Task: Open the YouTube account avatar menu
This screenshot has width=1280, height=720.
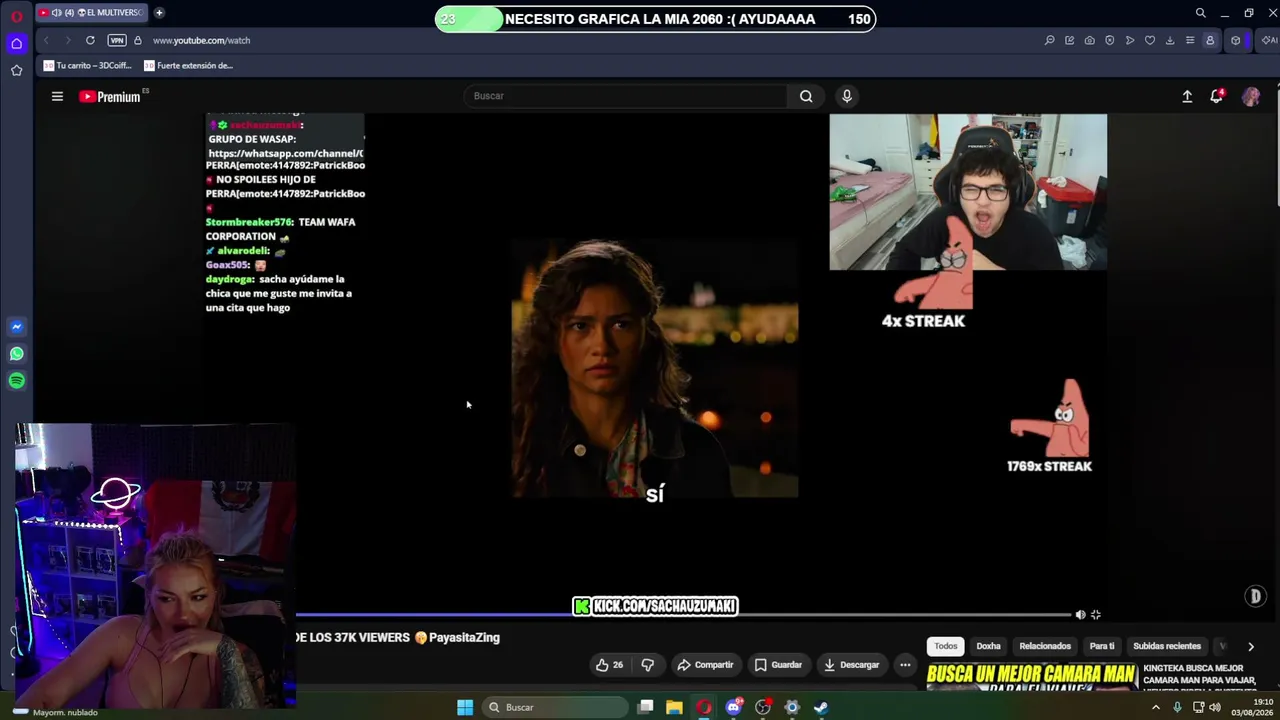Action: (1251, 96)
